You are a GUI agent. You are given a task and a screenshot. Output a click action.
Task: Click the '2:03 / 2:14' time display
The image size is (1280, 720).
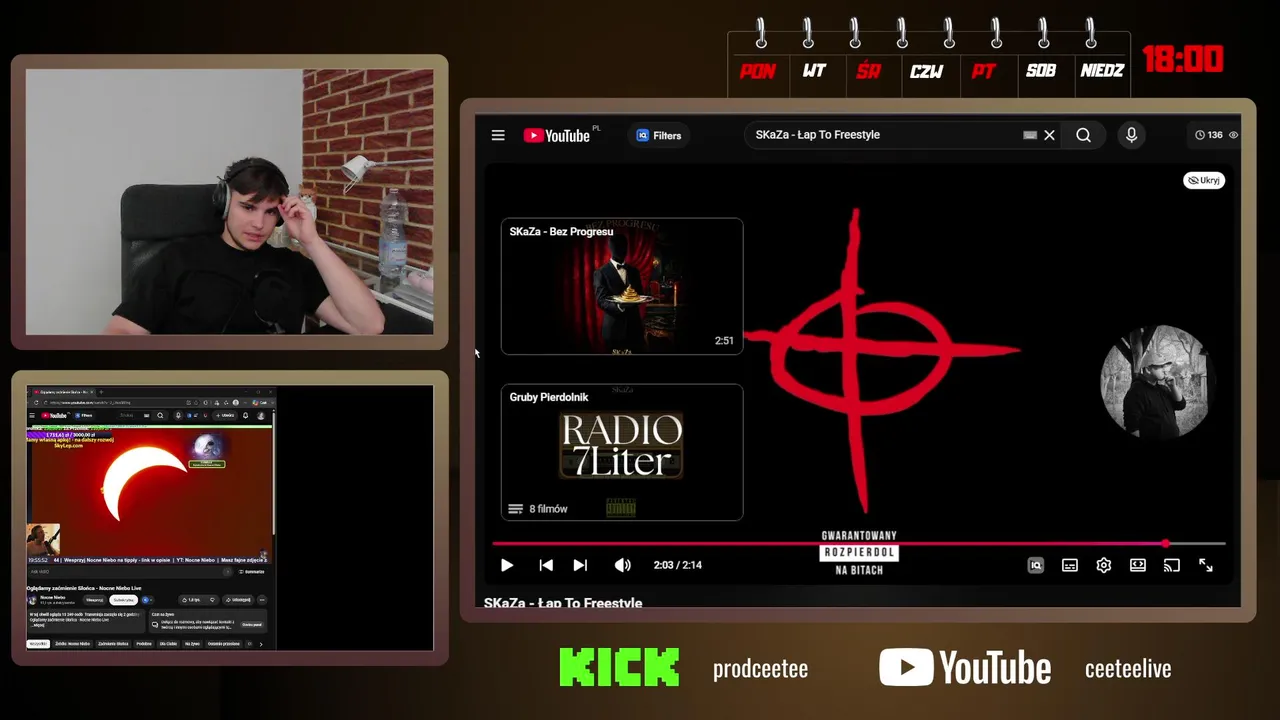(678, 565)
